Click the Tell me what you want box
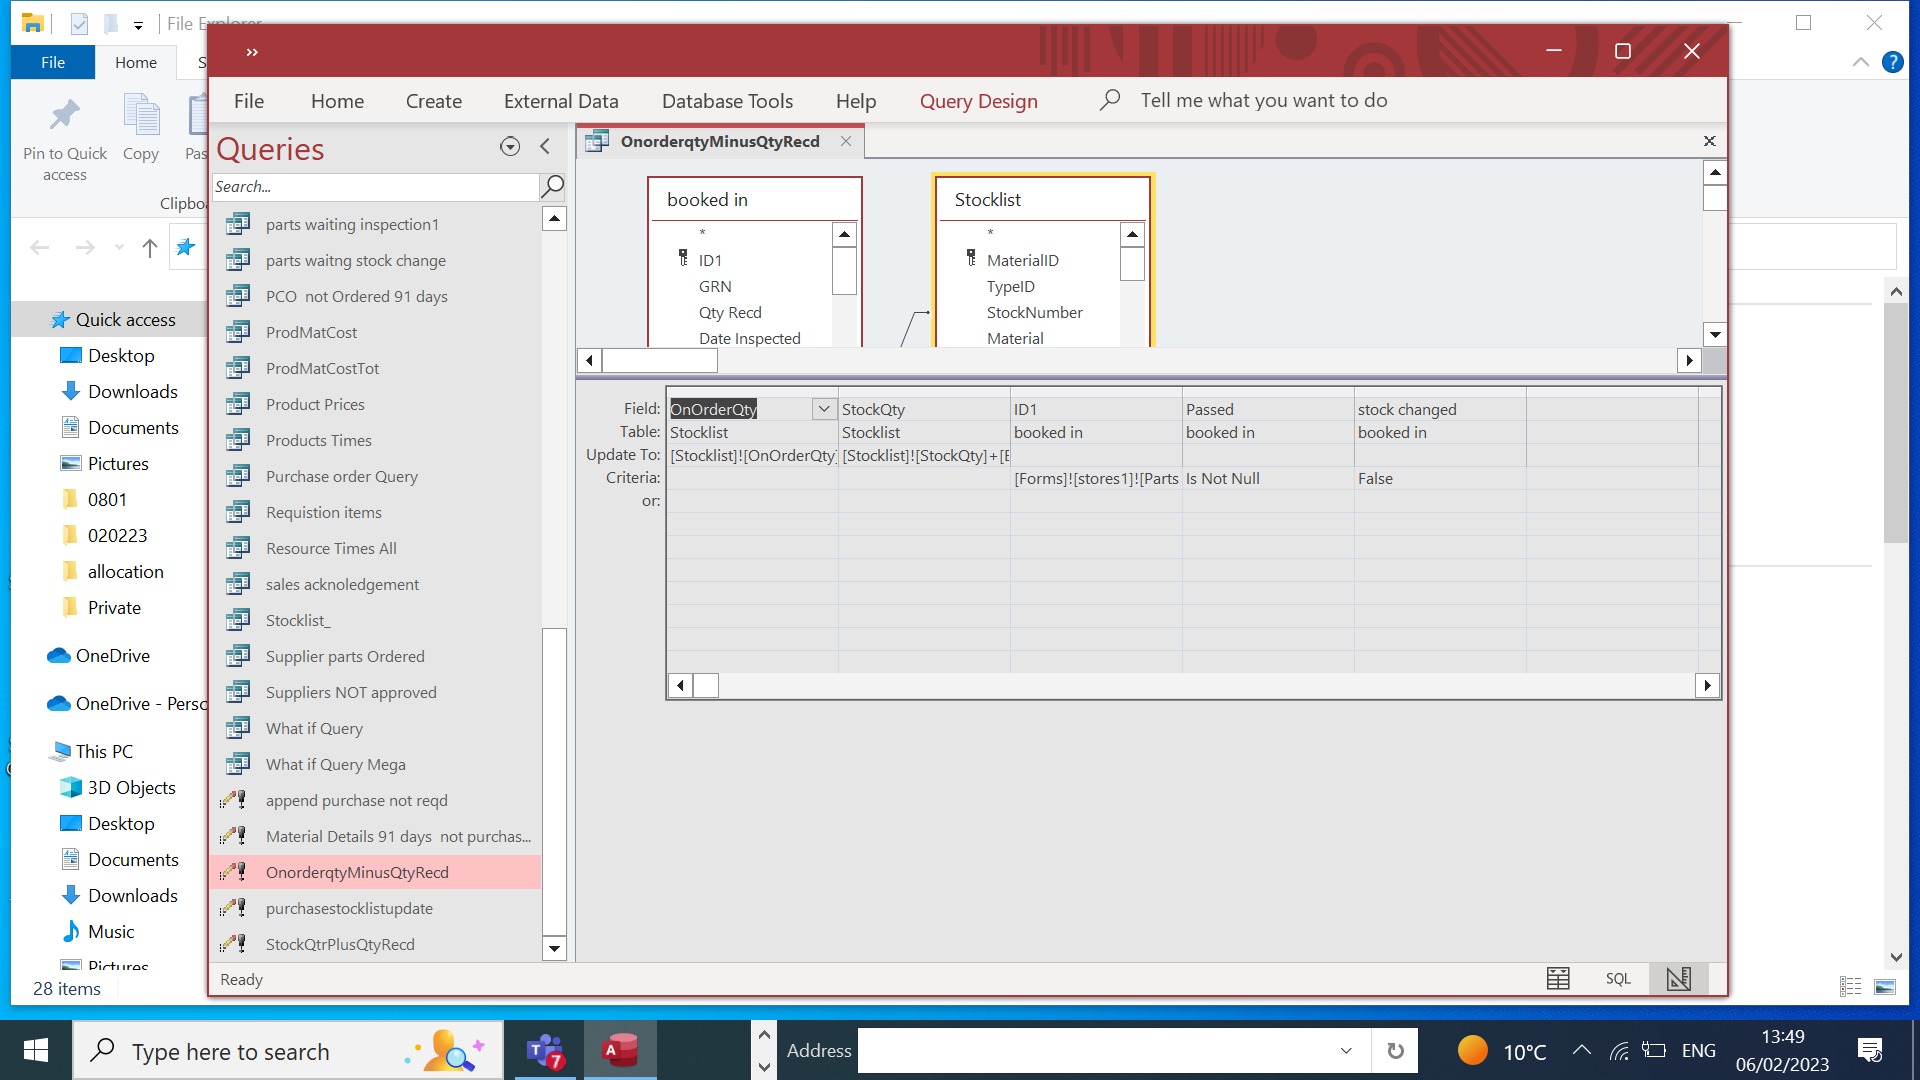The width and height of the screenshot is (1920, 1080). click(x=1263, y=100)
